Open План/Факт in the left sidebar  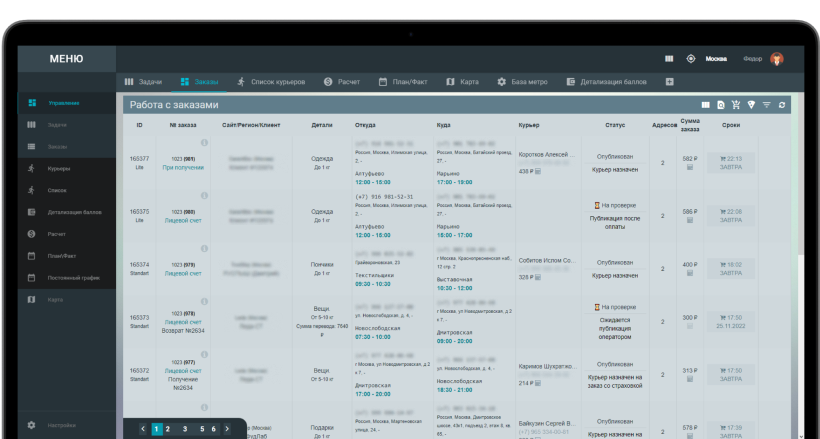pyautogui.click(x=67, y=256)
